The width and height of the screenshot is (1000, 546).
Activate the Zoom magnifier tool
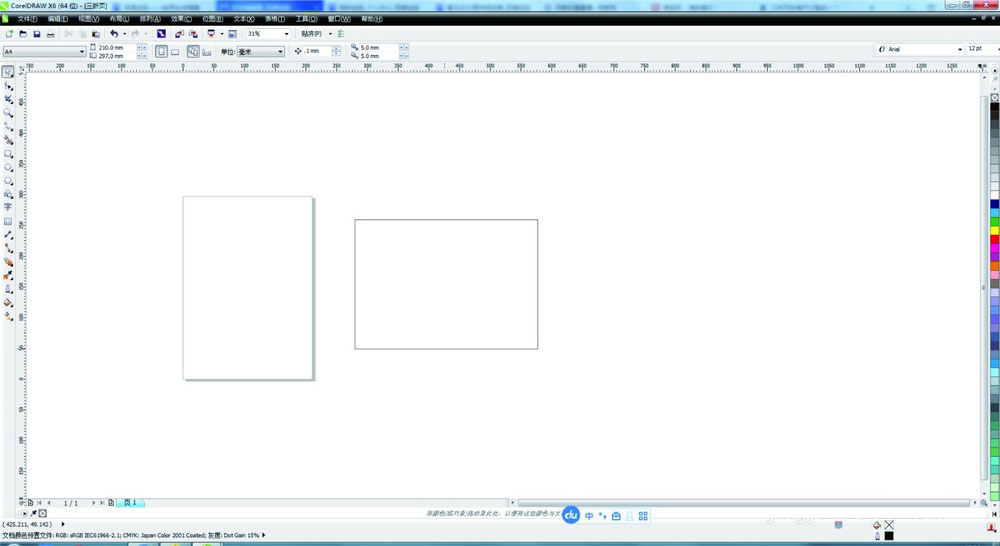tap(8, 113)
